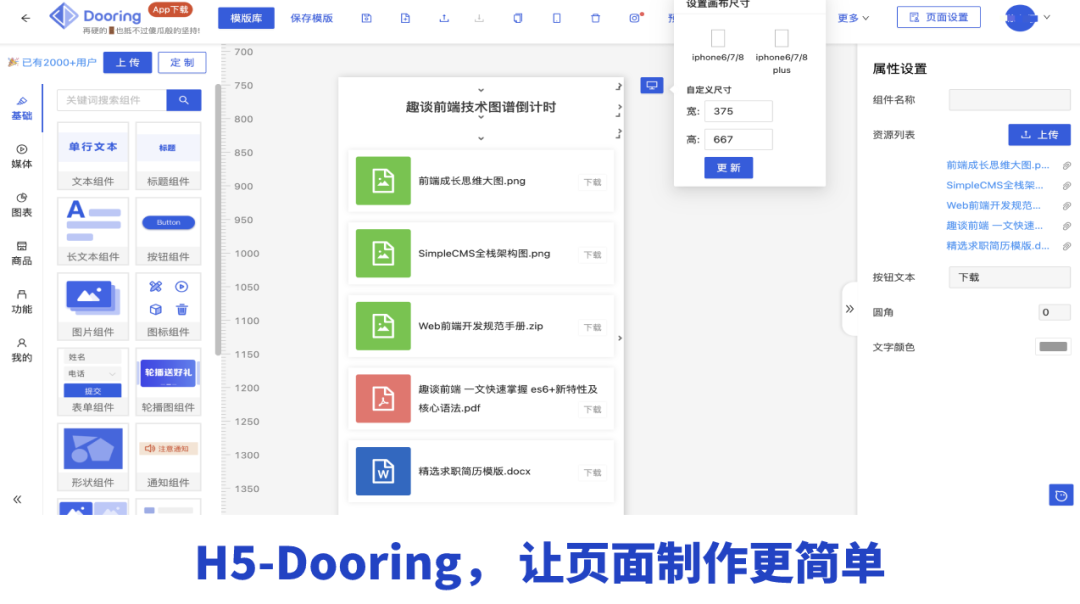This screenshot has height=604, width=1080.
Task: Click the new file icon in the toolbar
Action: point(405,18)
